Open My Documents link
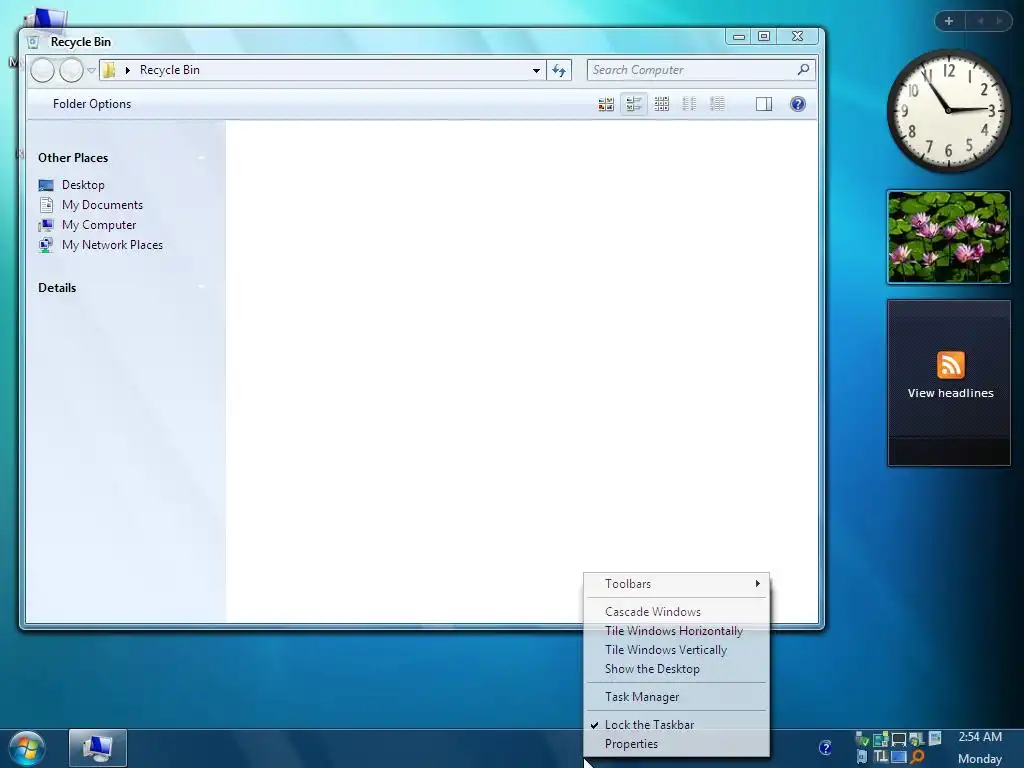This screenshot has width=1024, height=768. [102, 205]
